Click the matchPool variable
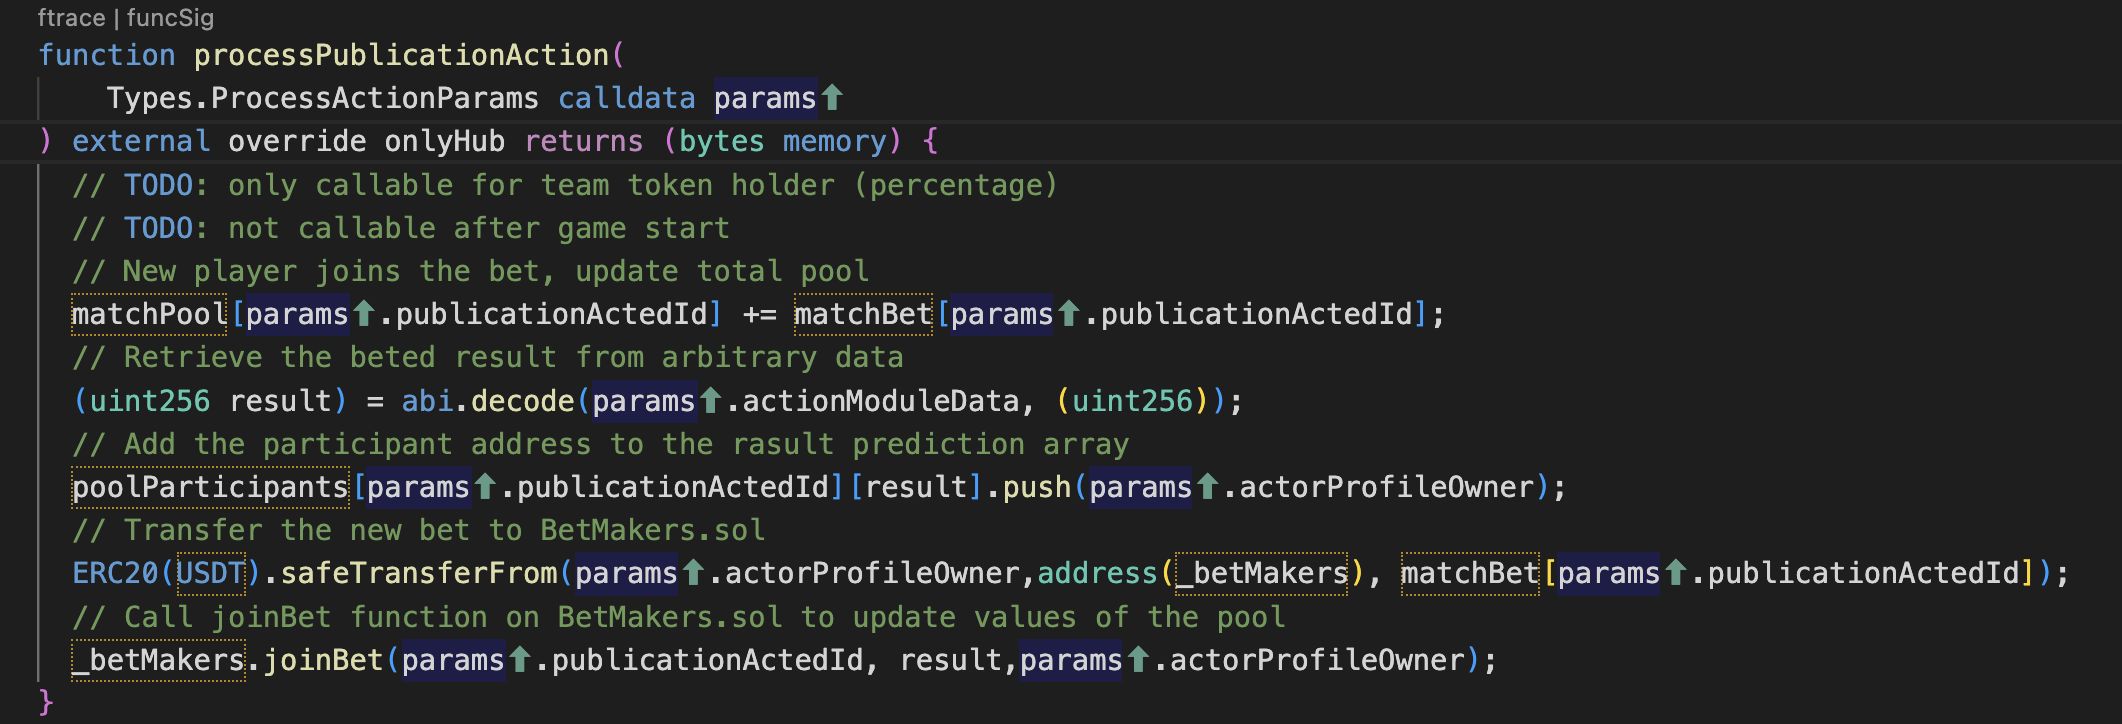Image resolution: width=2122 pixels, height=724 pixels. 150,314
